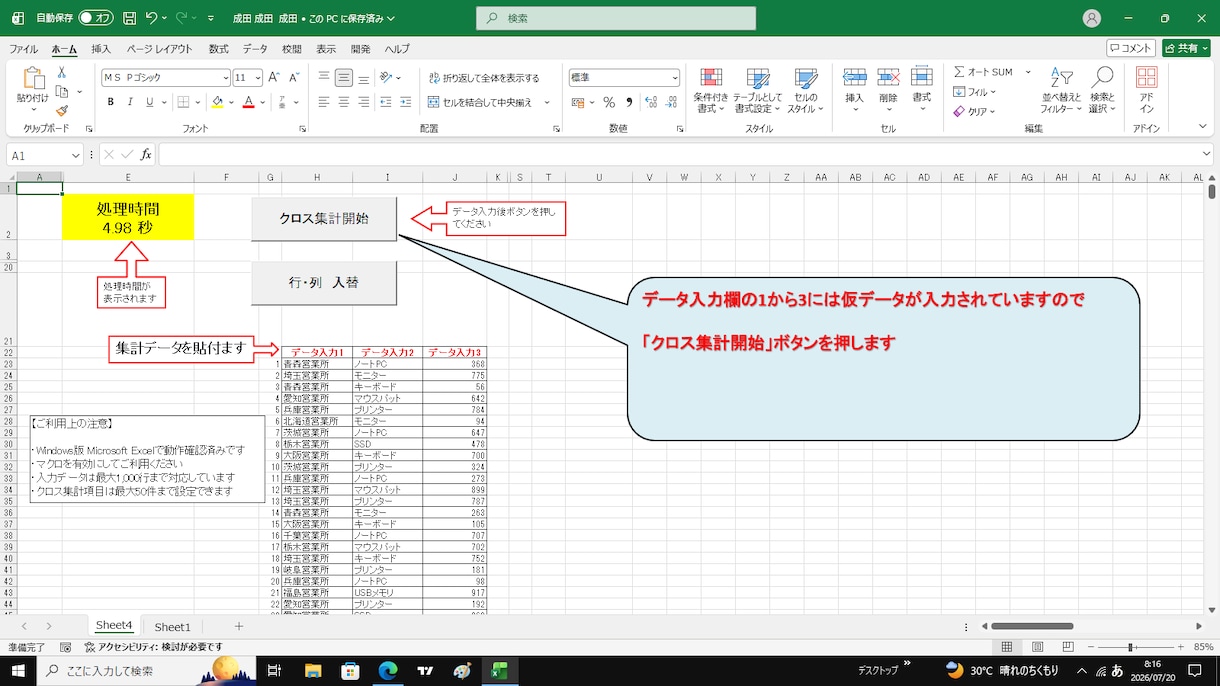Image resolution: width=1220 pixels, height=686 pixels.
Task: Add a new sheet with plus button
Action: (238, 626)
